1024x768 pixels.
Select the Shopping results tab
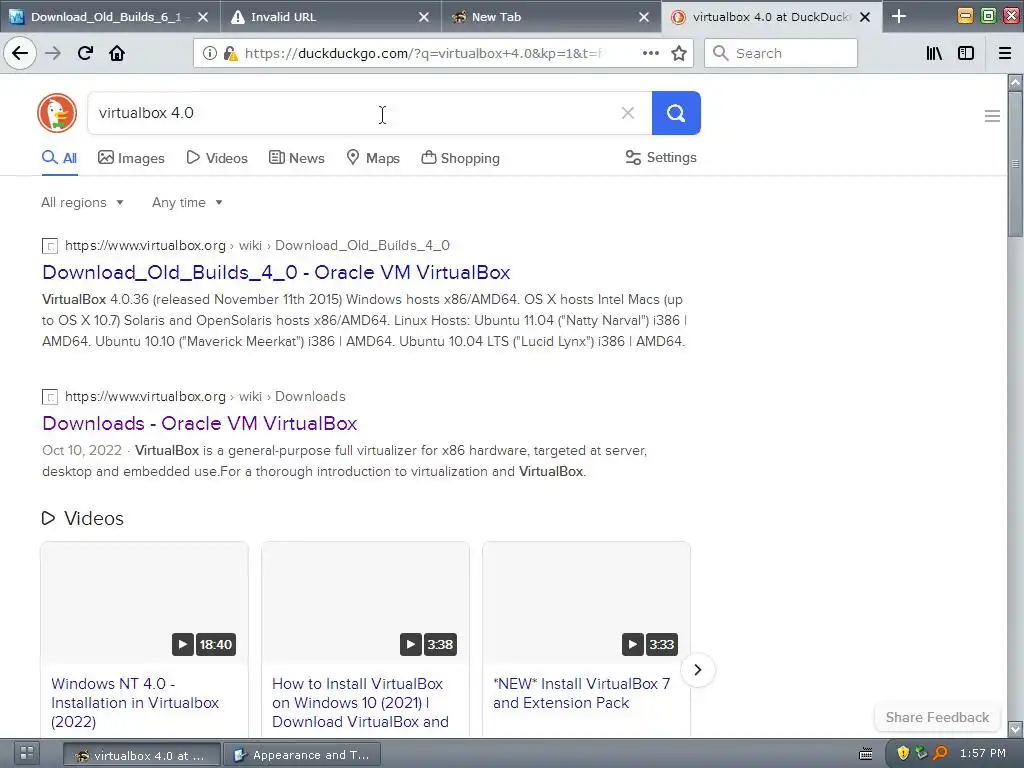460,158
